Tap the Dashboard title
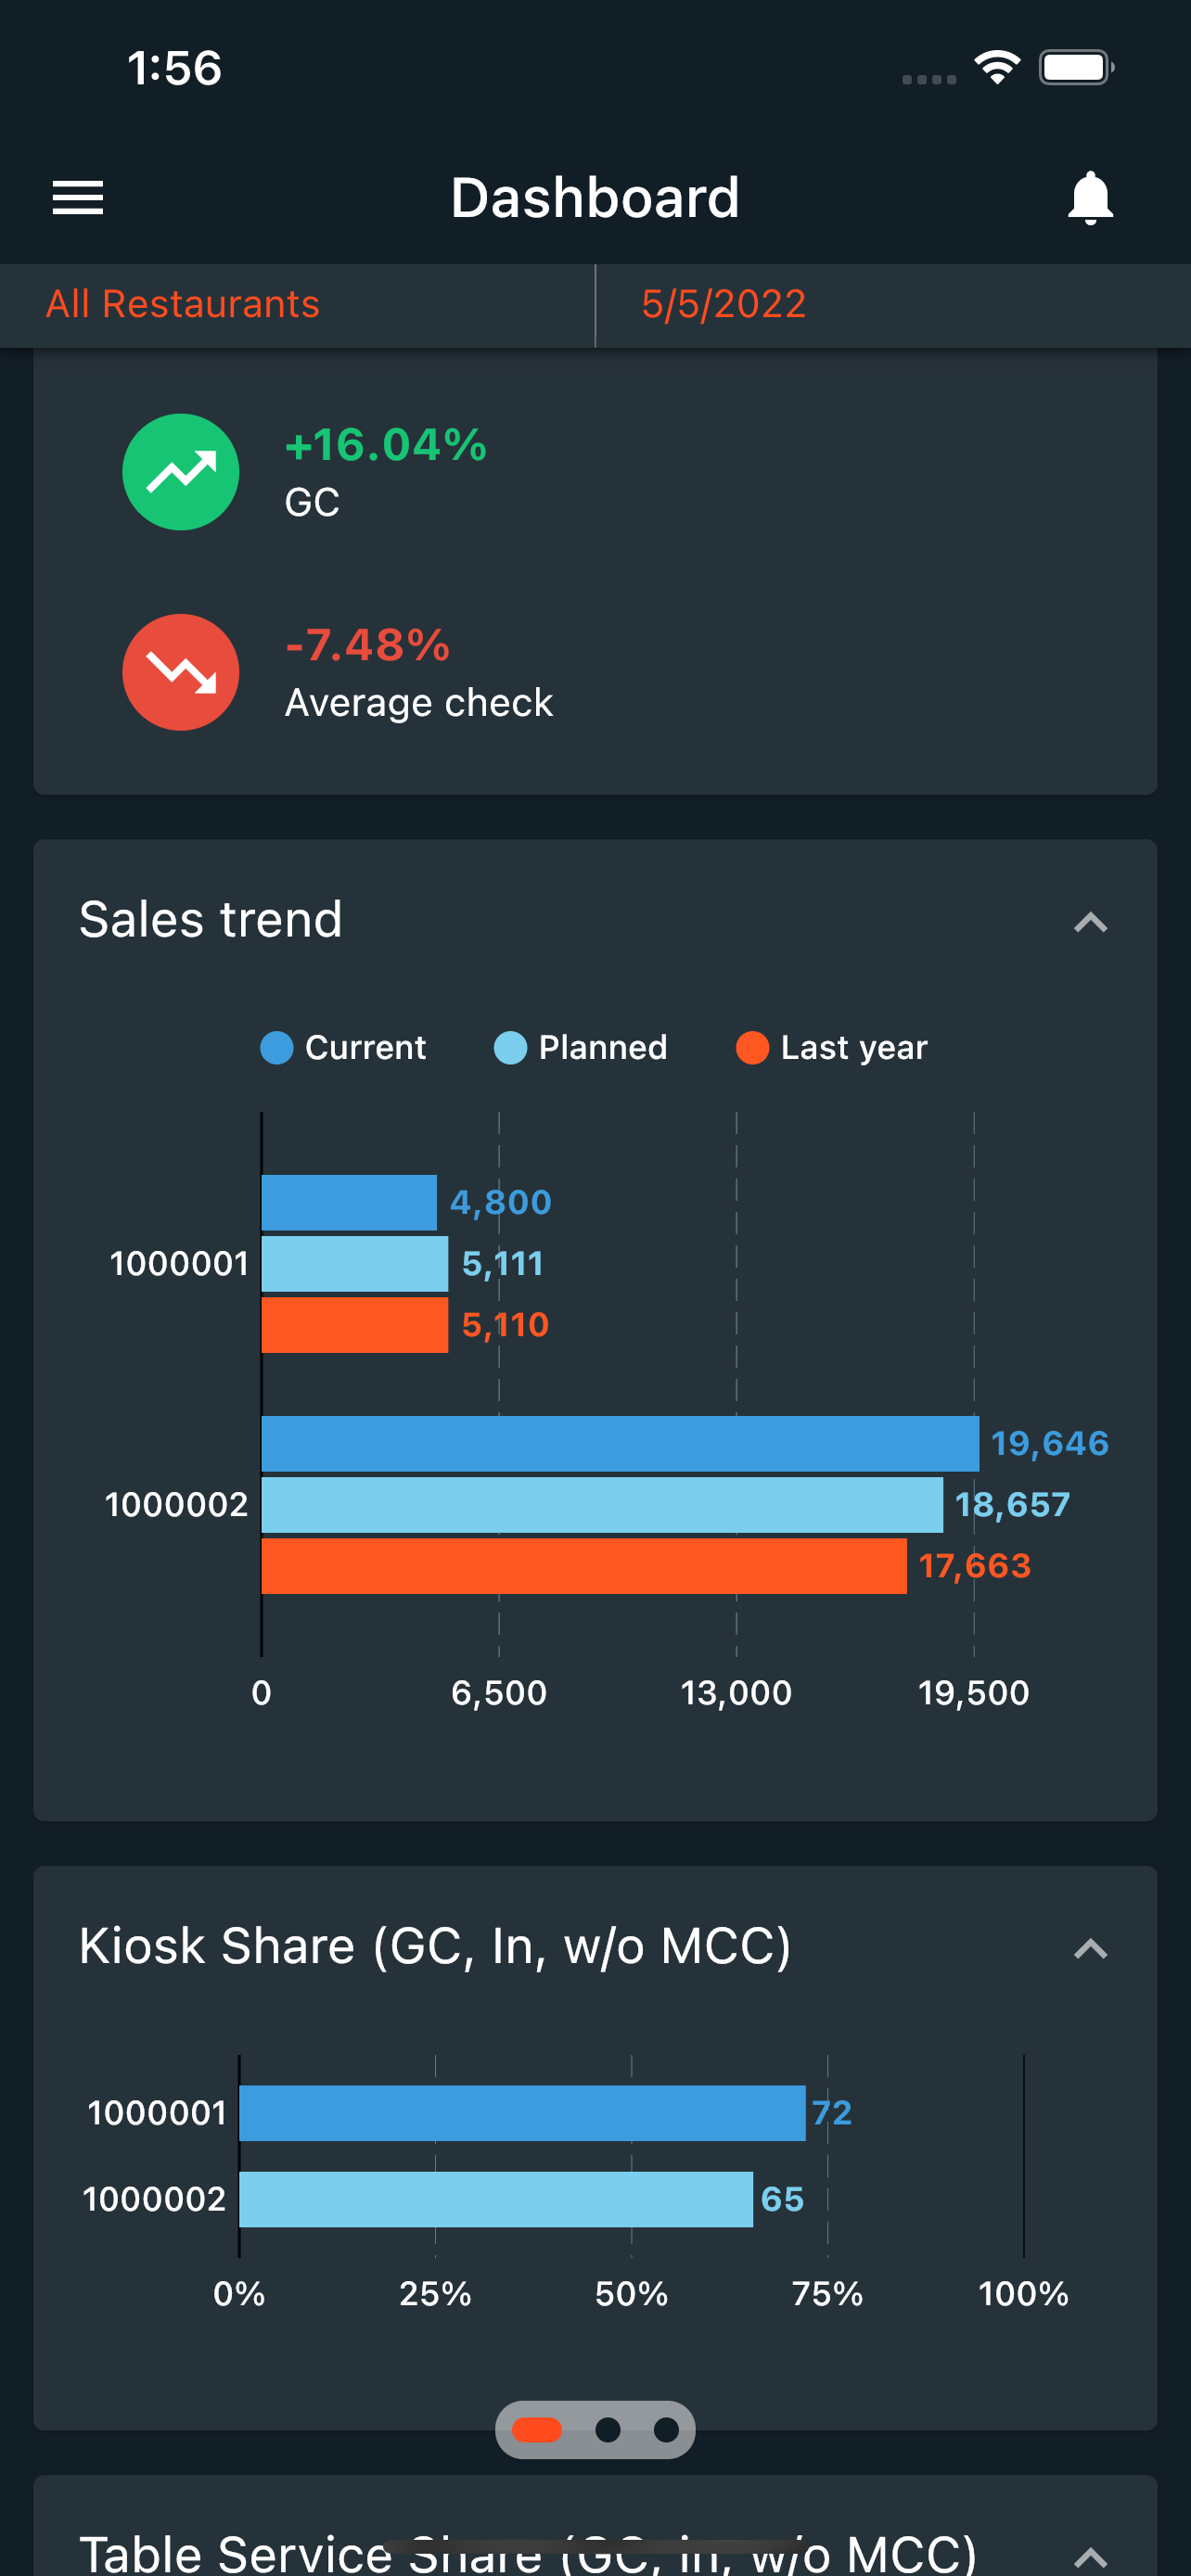The width and height of the screenshot is (1191, 2576). [595, 197]
